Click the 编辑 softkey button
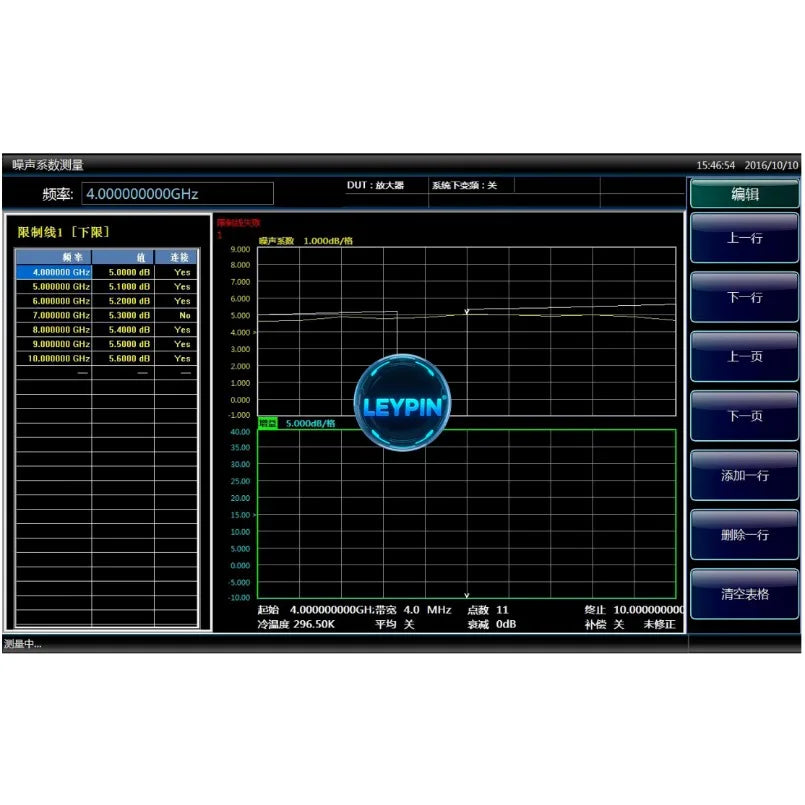Image resolution: width=805 pixels, height=805 pixels. point(744,194)
